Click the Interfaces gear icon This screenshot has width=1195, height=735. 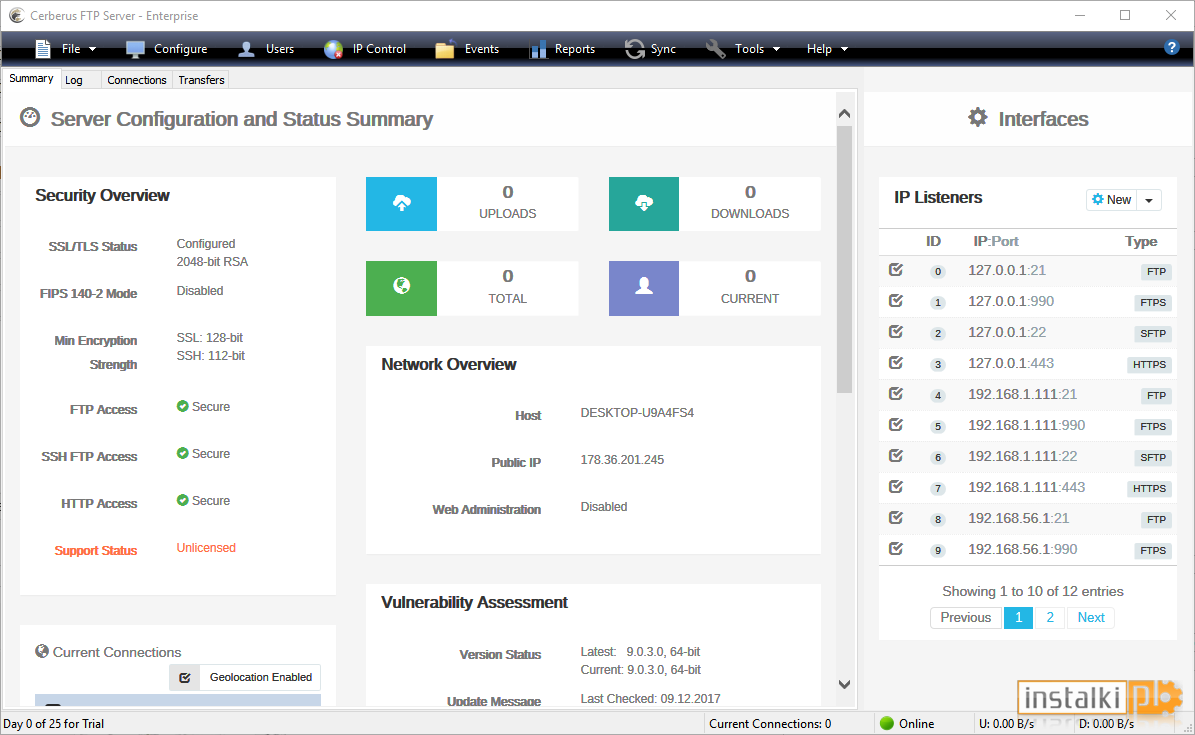point(978,117)
